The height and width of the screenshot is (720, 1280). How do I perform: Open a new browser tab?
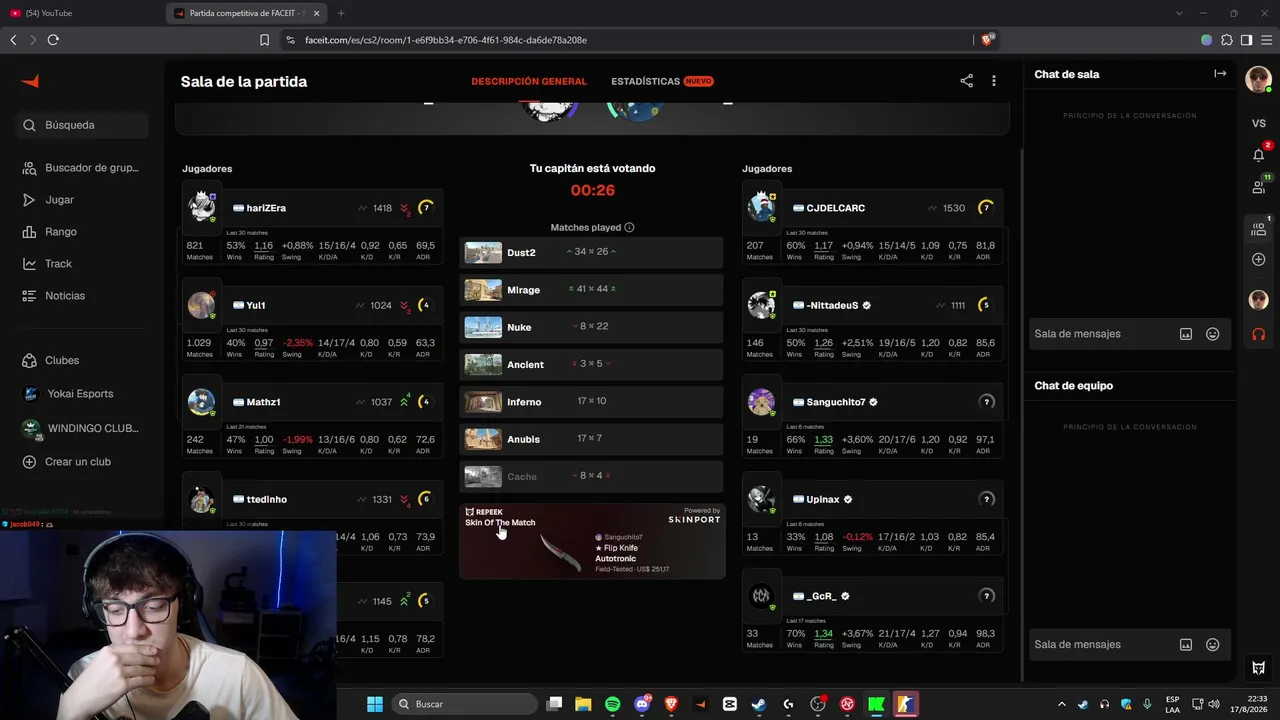pos(341,13)
